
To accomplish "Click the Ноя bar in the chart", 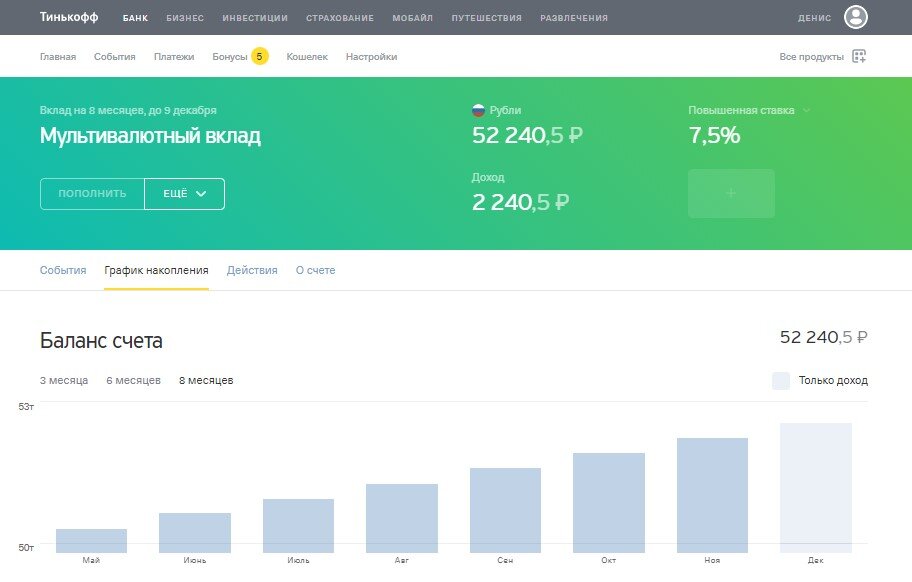I will pyautogui.click(x=712, y=495).
